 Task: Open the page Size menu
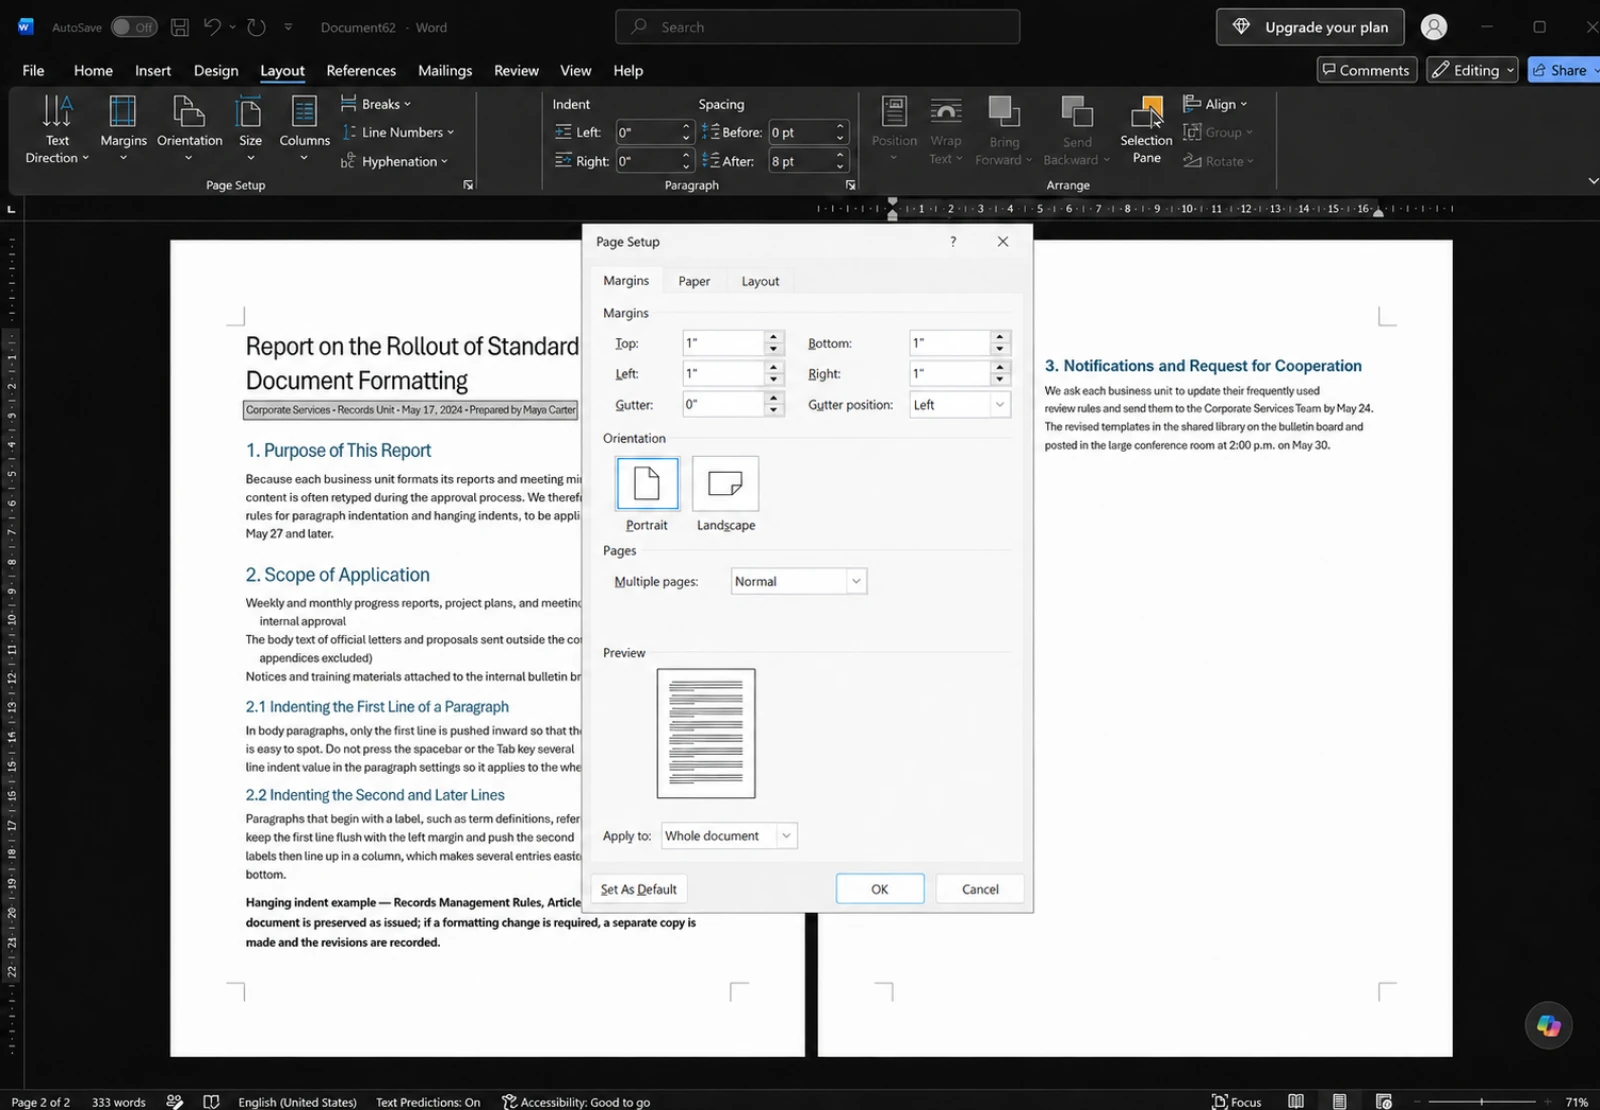250,130
